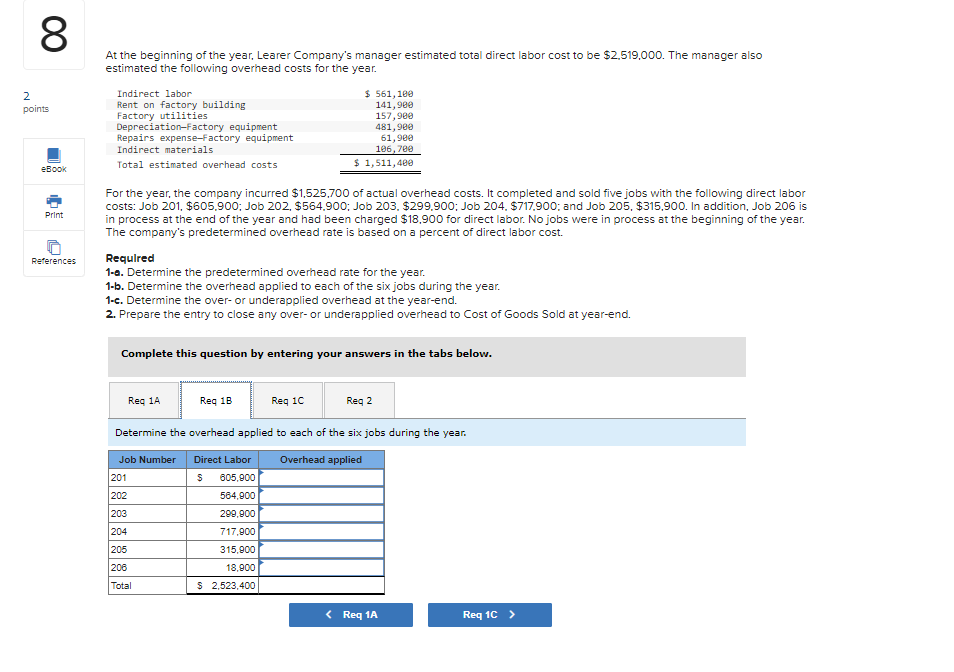Click the Required heading
The height and width of the screenshot is (672, 954).
[x=130, y=258]
